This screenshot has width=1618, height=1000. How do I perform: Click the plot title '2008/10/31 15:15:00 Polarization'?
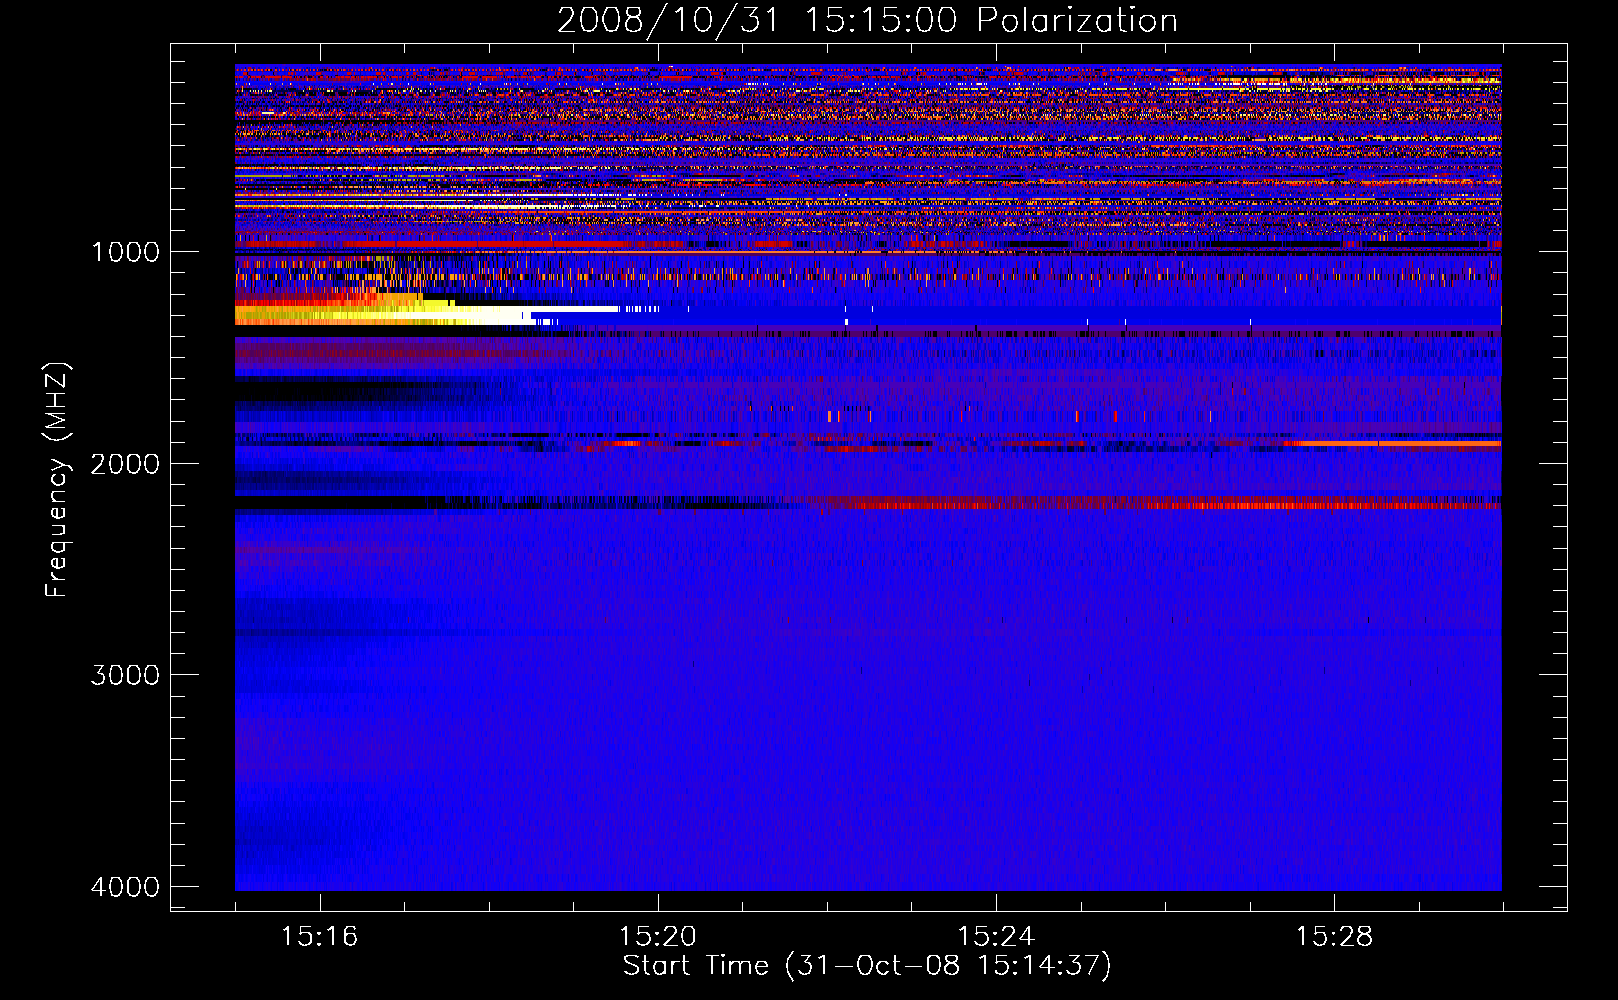pyautogui.click(x=867, y=20)
